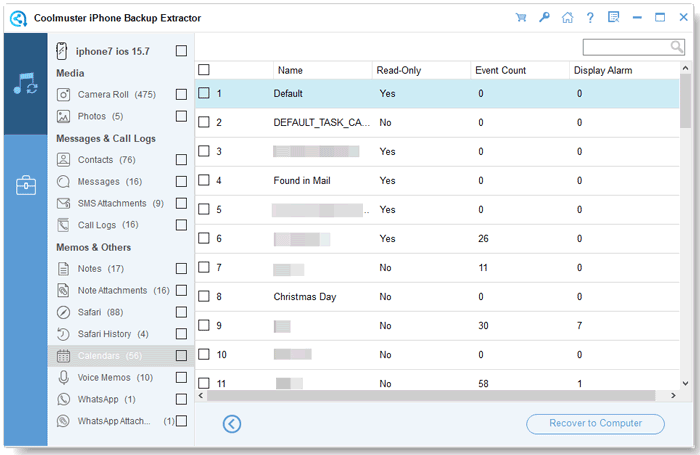Tick the SMS Attachments checkbox
Image resolution: width=700 pixels, height=455 pixels.
(181, 204)
